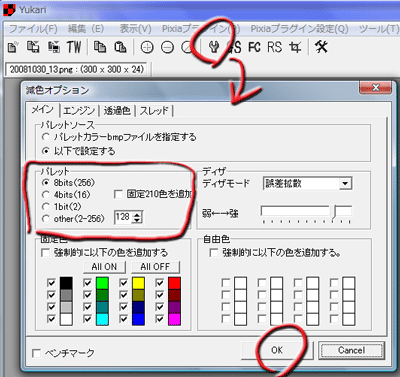Open the 表示(V) menu
The height and width of the screenshot is (377, 400).
(135, 29)
